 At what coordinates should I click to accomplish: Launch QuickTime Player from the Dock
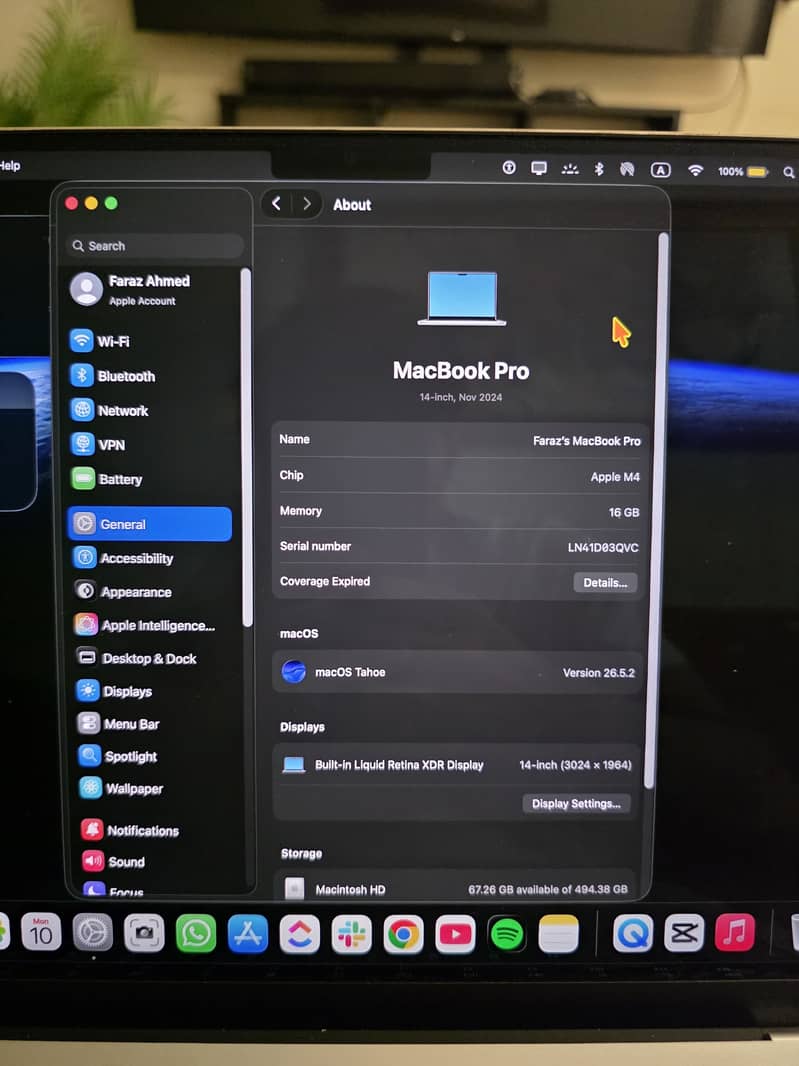[x=633, y=933]
